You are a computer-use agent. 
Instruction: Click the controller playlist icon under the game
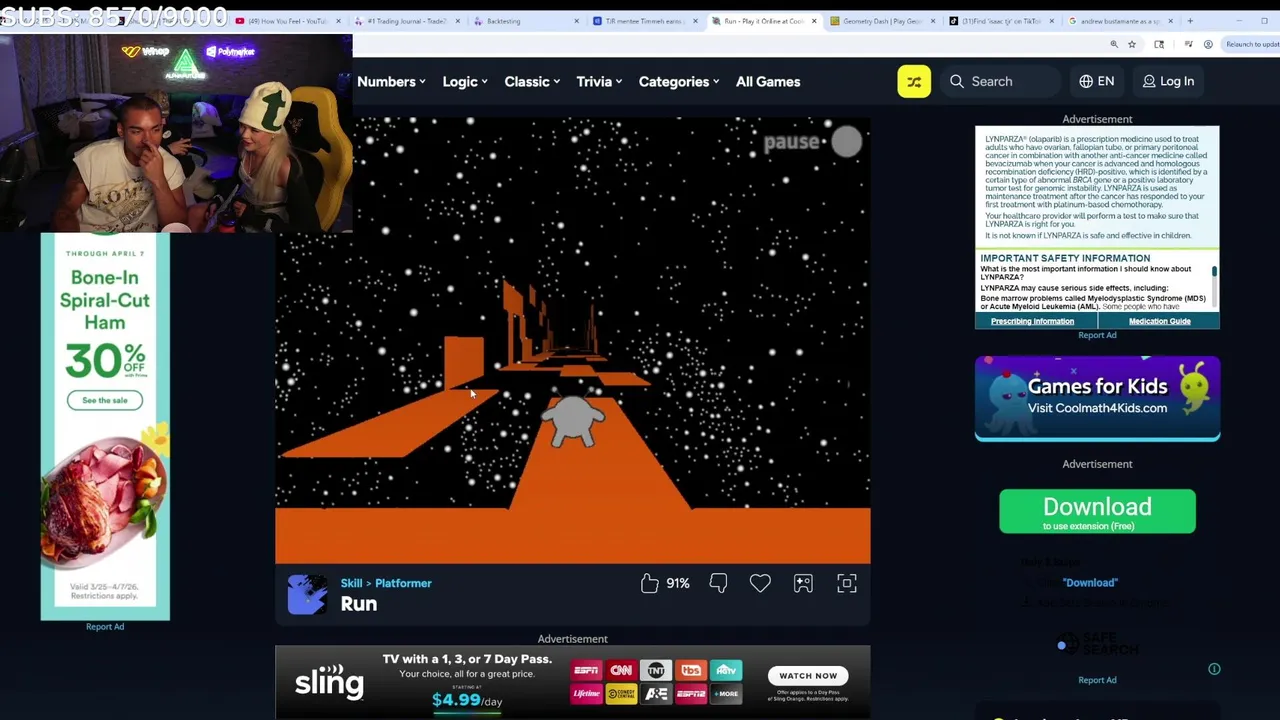[803, 583]
